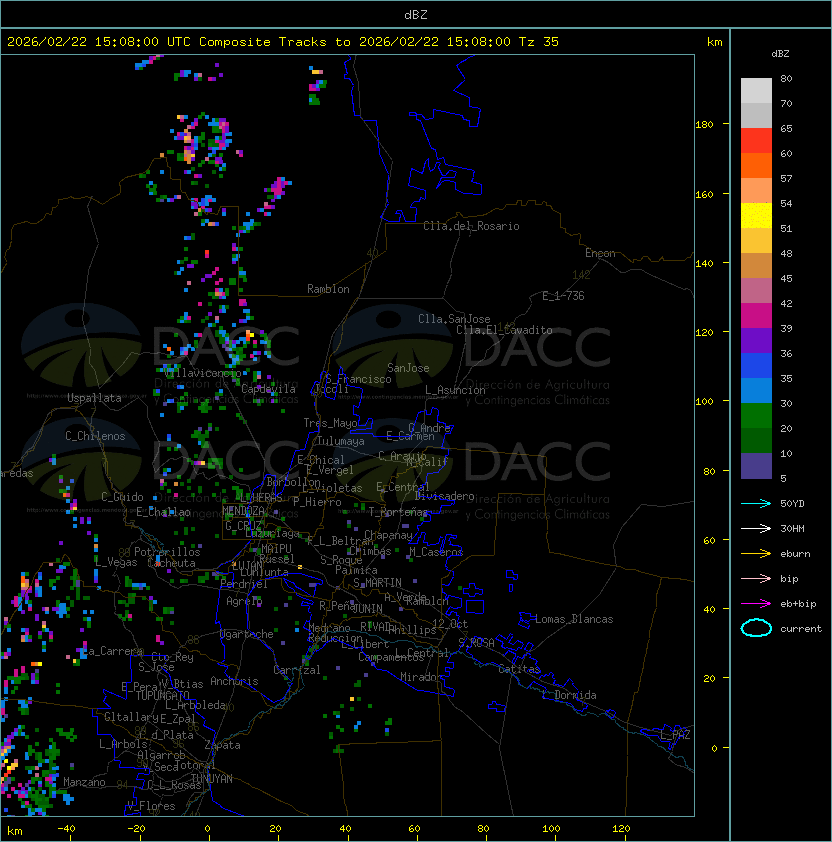Pick the light gray swatch below 80 dBZ

tap(756, 91)
